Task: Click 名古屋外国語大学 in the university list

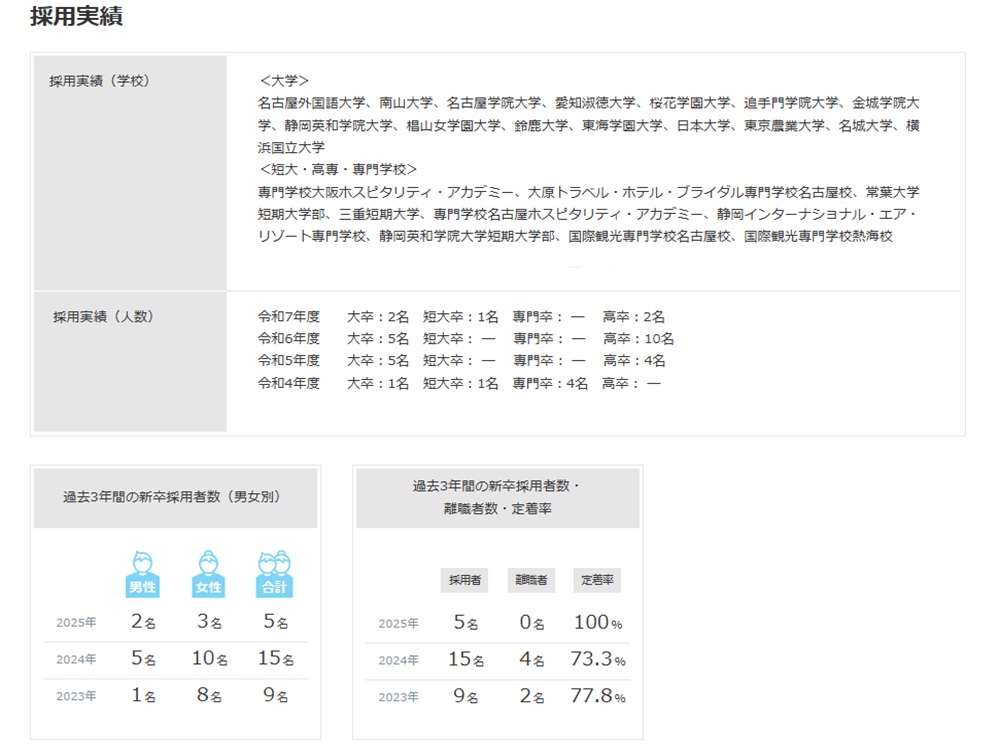Action: (311, 102)
